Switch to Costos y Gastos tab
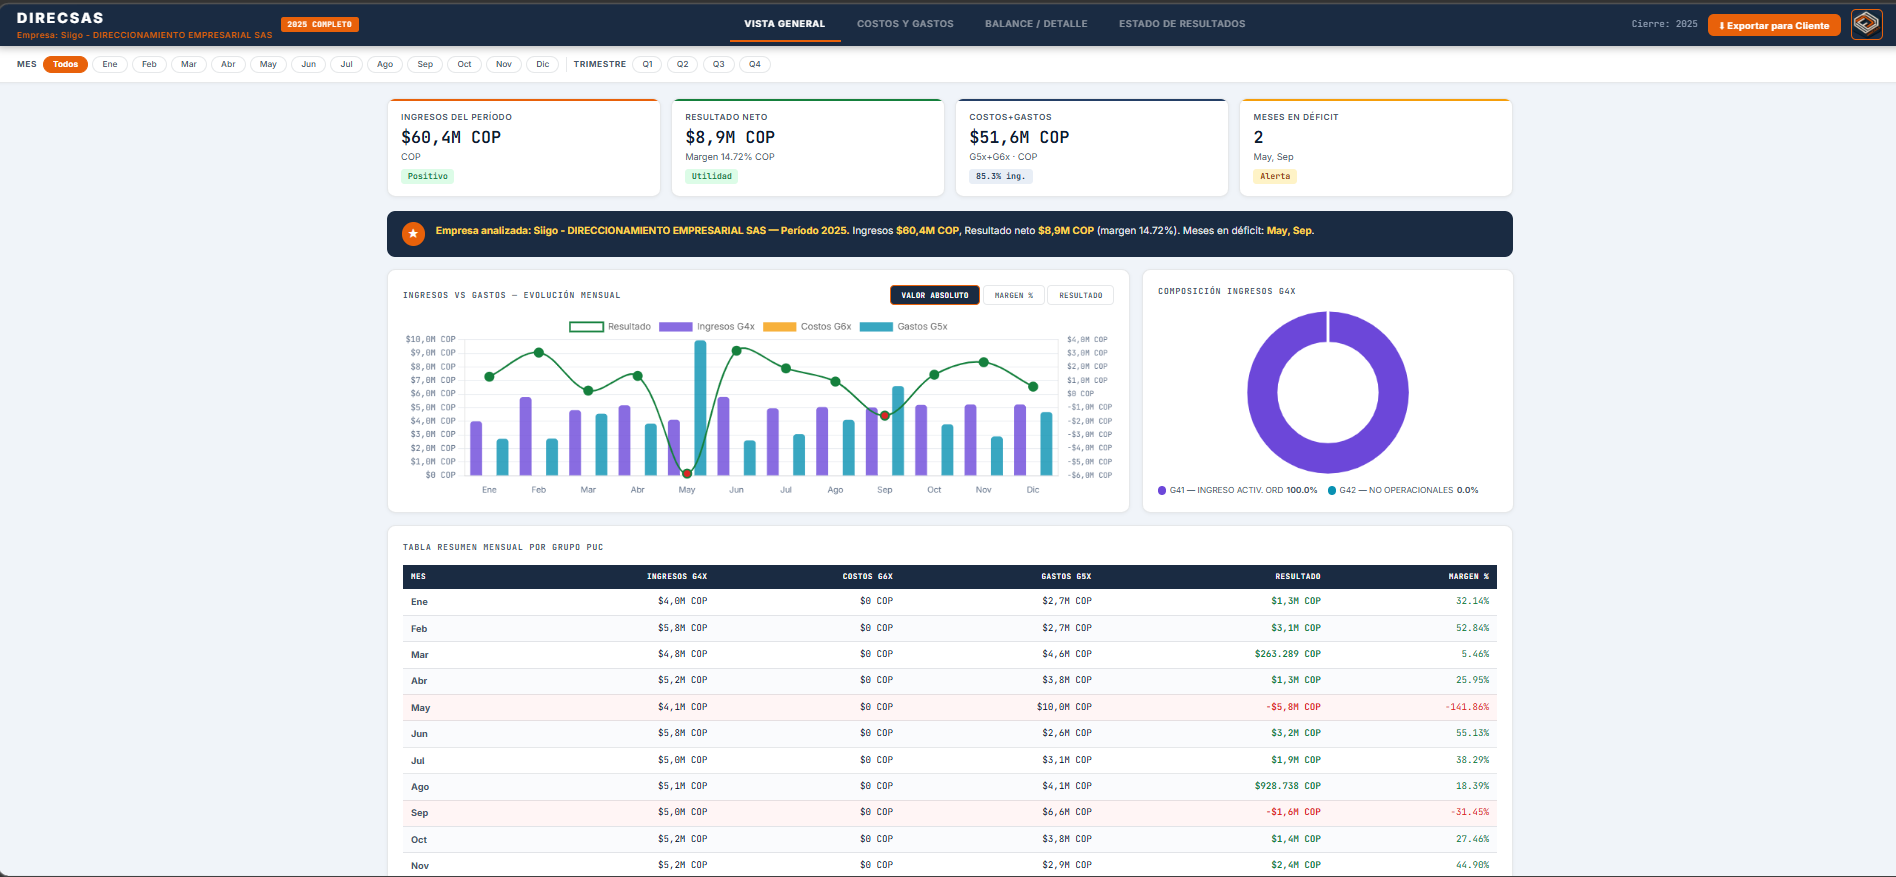The width and height of the screenshot is (1896, 877). 905,24
